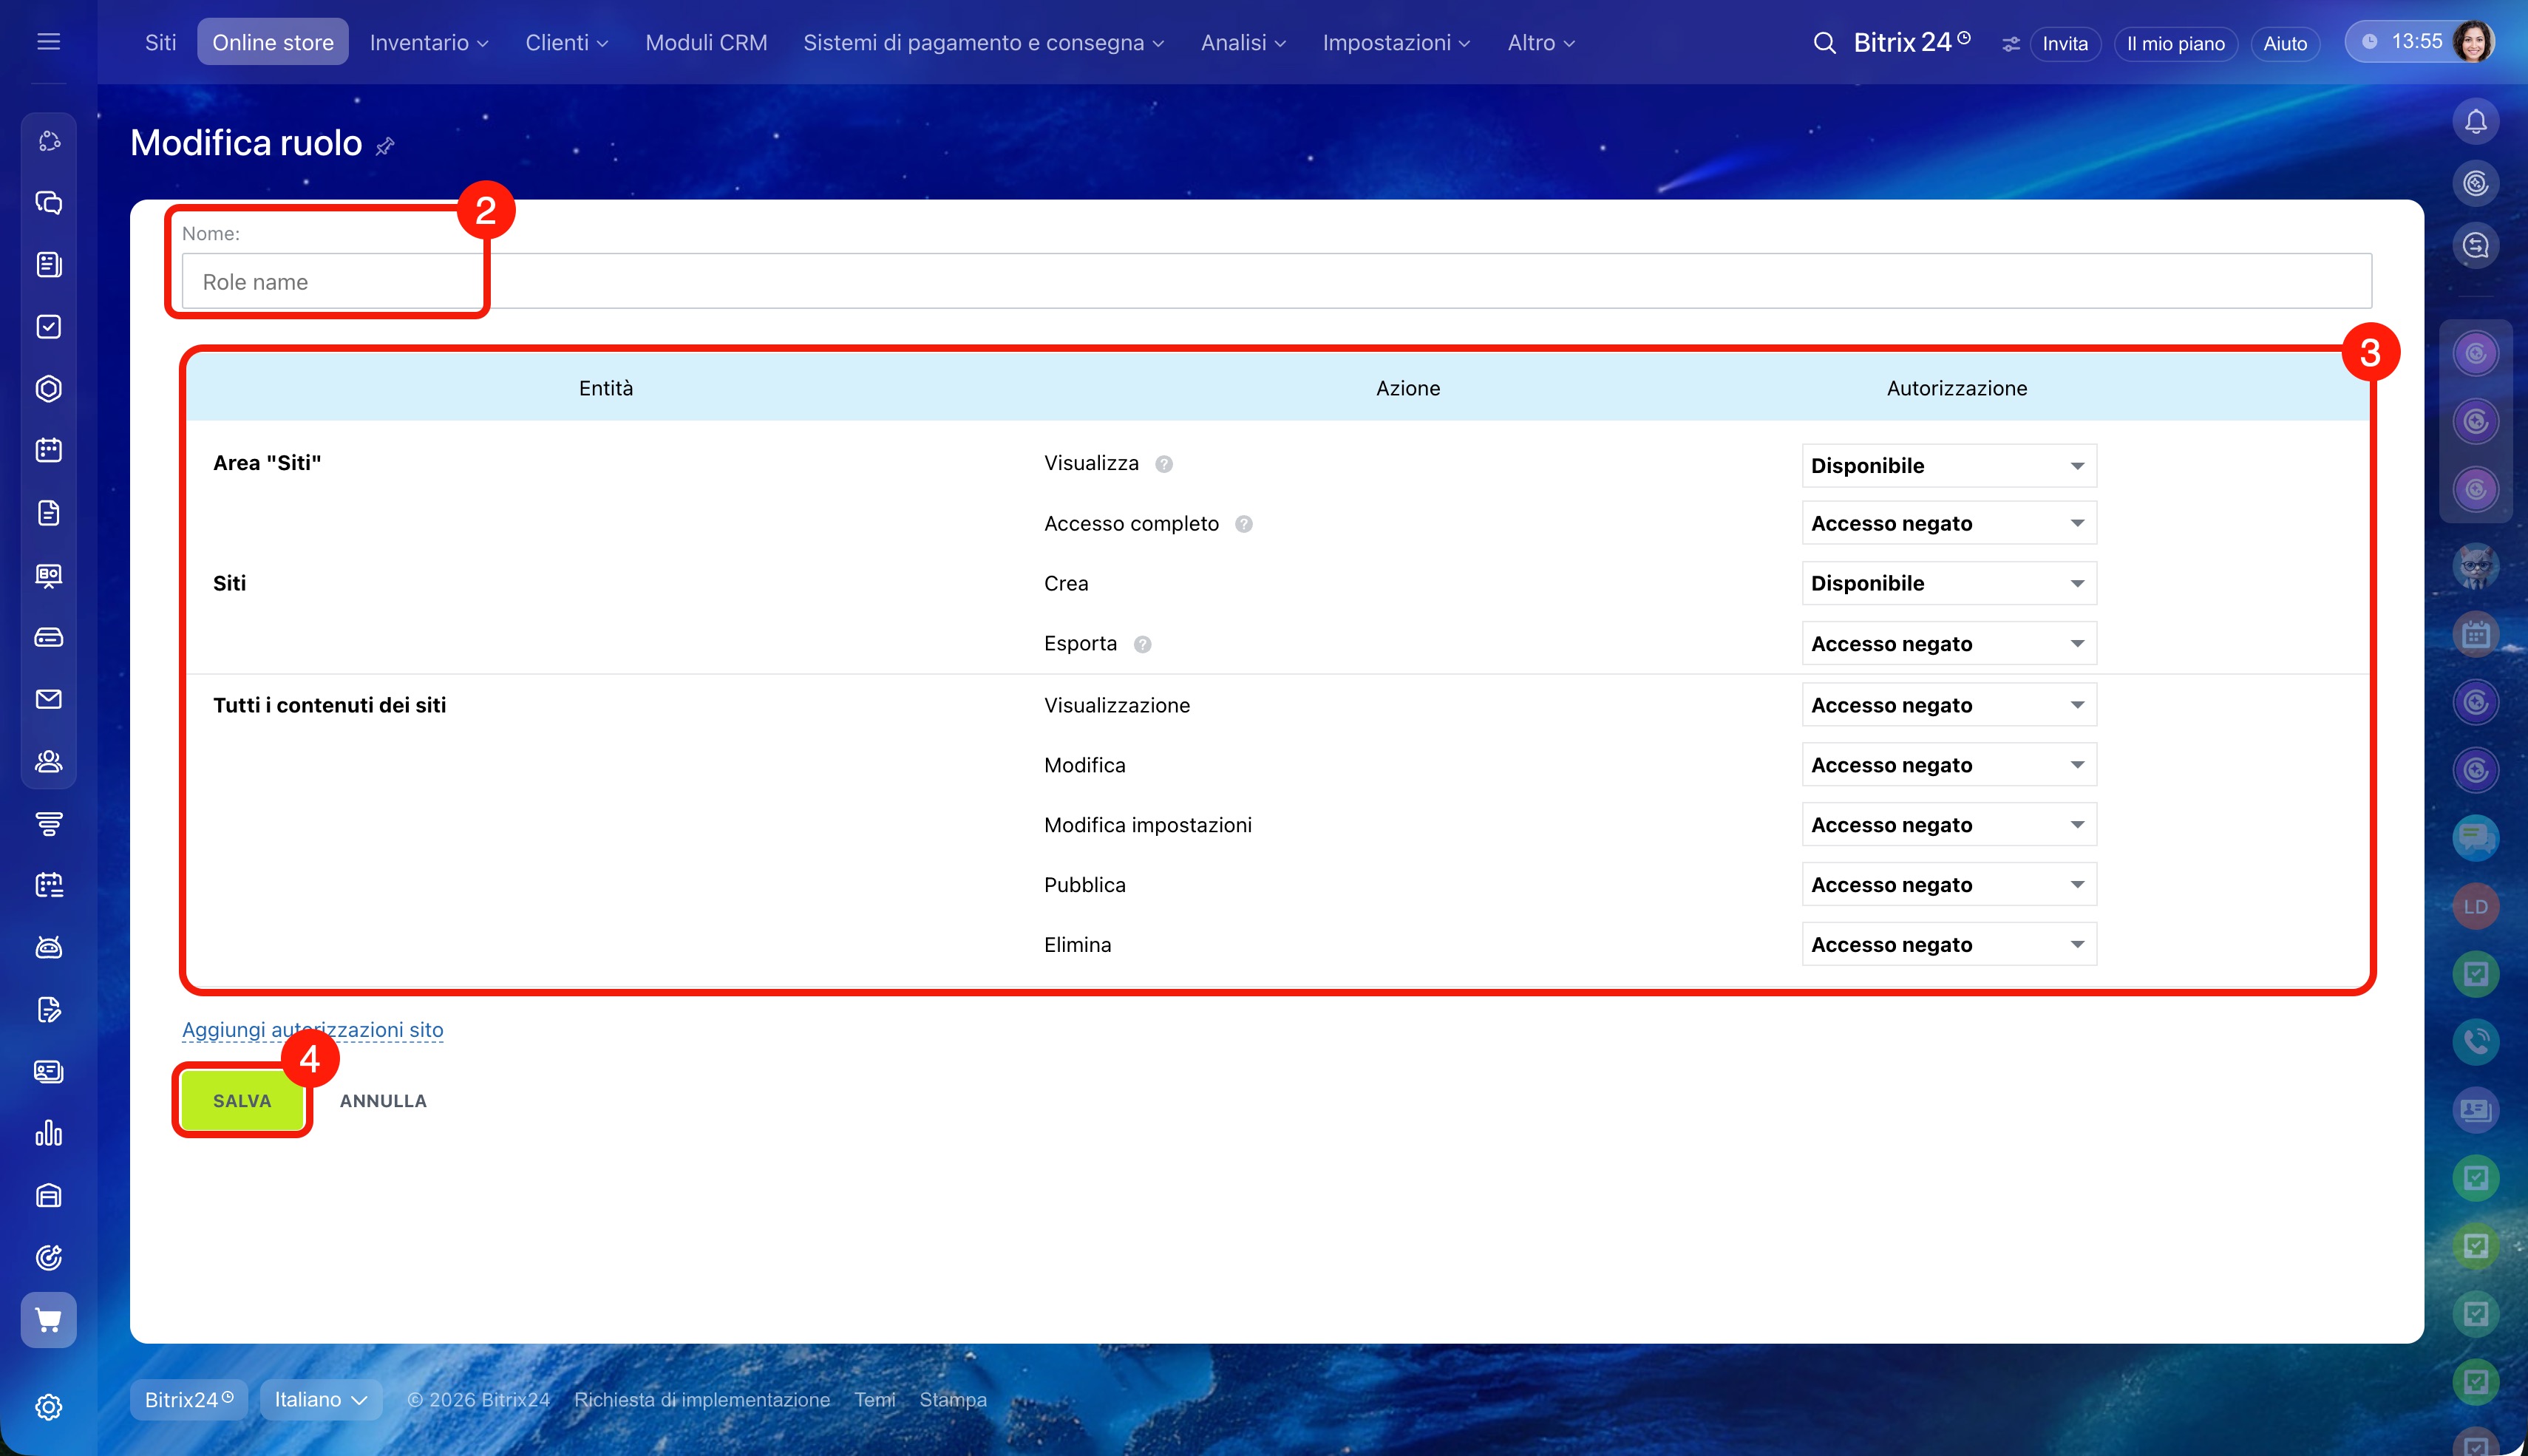Open the mail envelope sidebar icon

point(48,699)
